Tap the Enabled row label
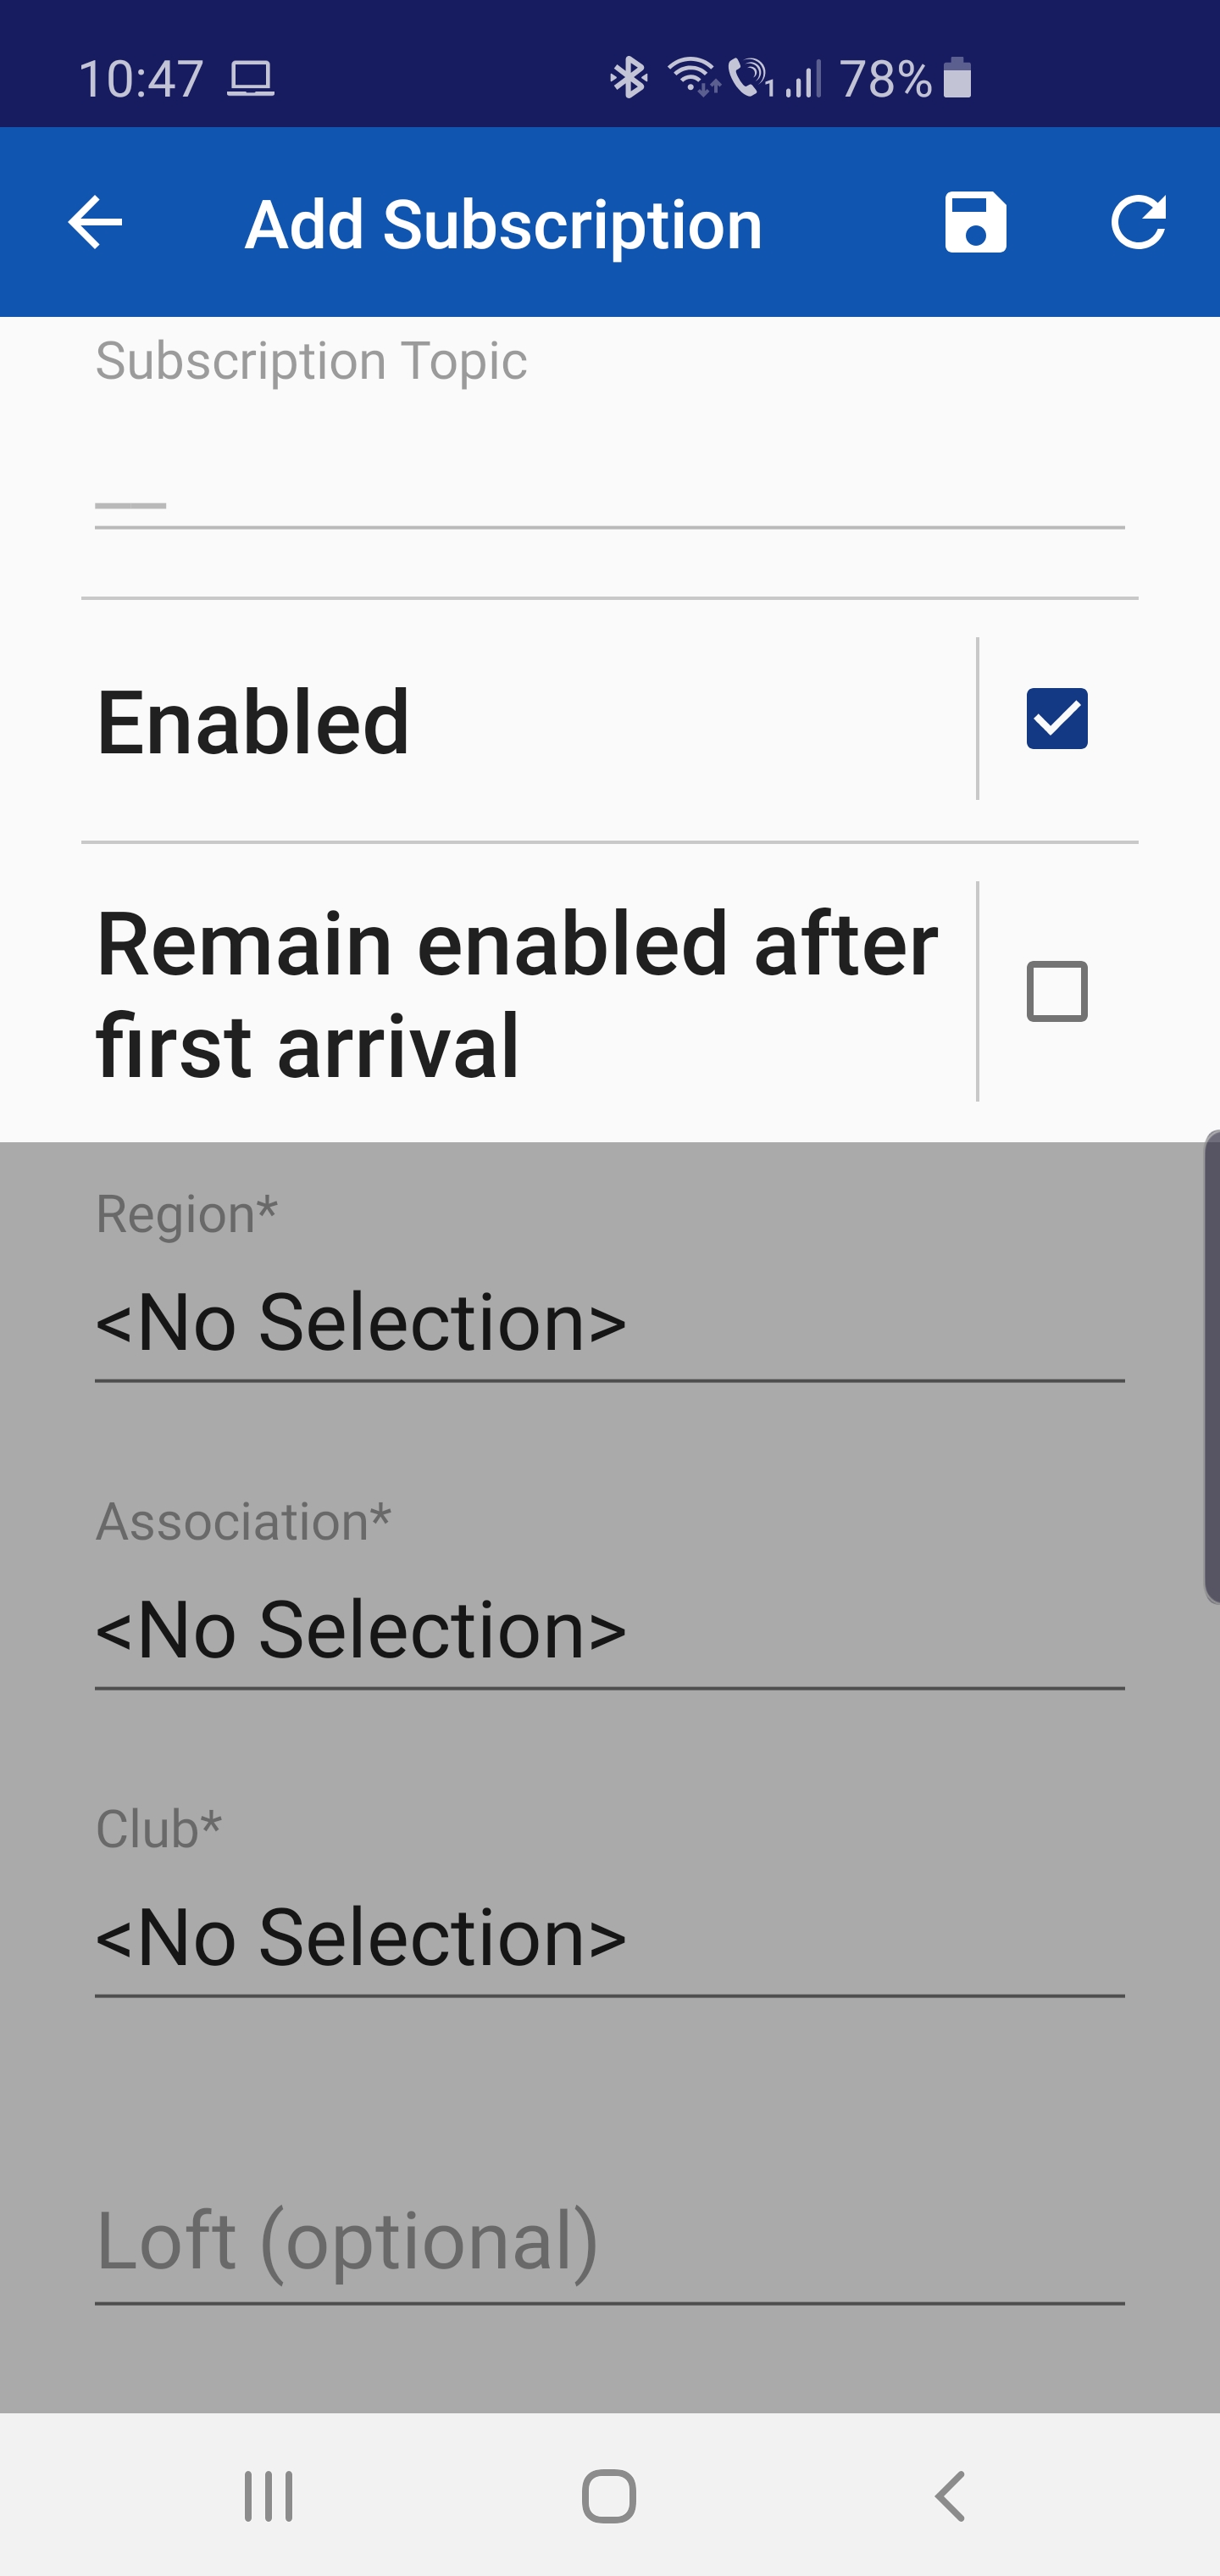Viewport: 1220px width, 2576px height. [x=253, y=721]
